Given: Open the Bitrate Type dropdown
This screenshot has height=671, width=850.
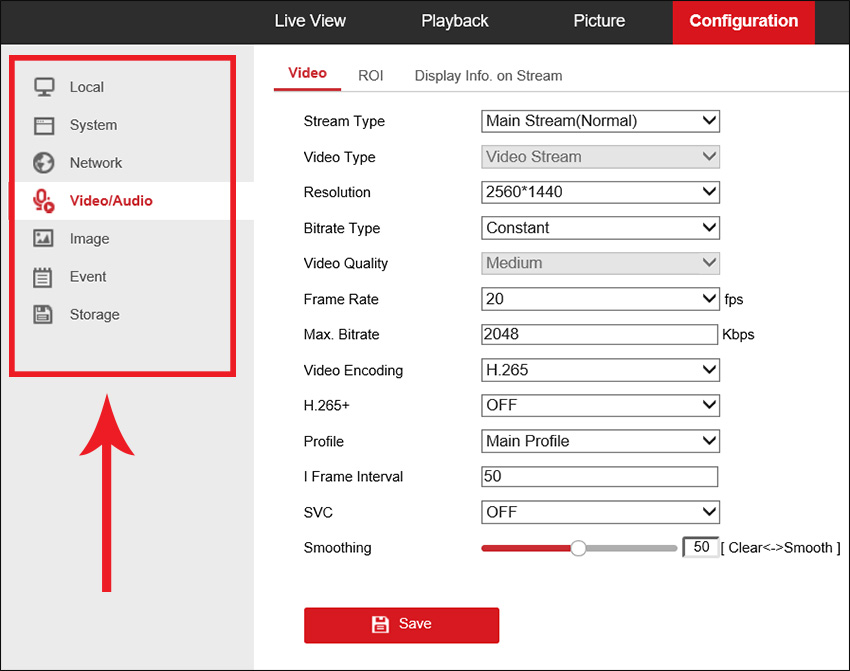Looking at the screenshot, I should 600,228.
